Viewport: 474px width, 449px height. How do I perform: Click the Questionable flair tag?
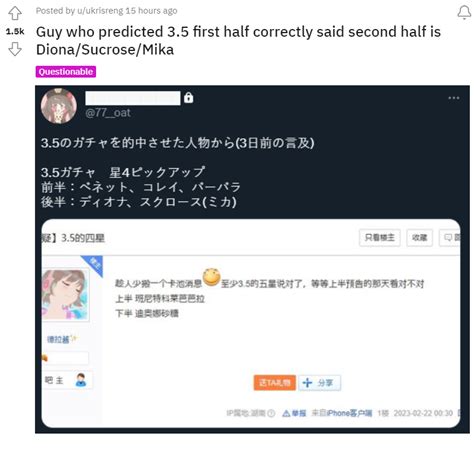[x=66, y=72]
